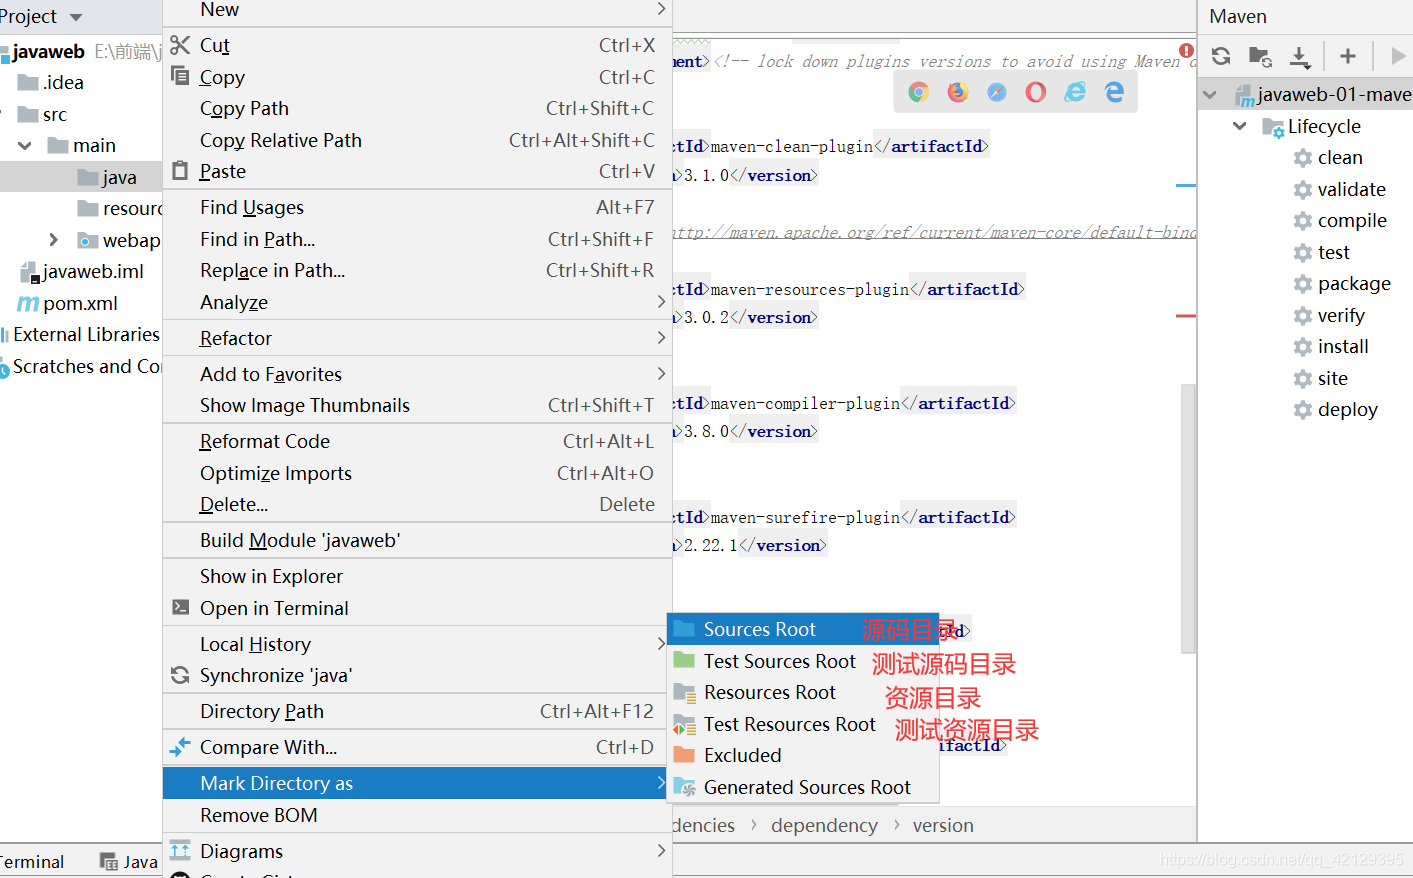
Task: Select the java folder in project tree
Action: coord(81,177)
